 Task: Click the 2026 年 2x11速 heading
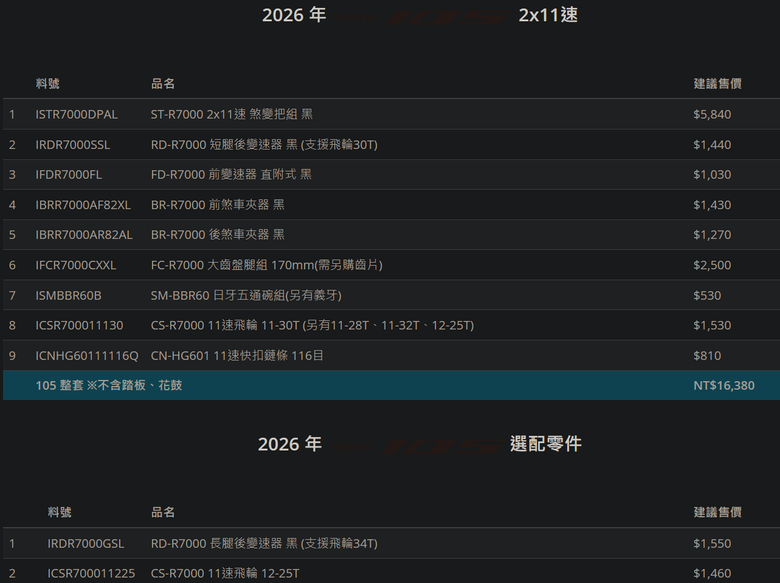[x=420, y=15]
